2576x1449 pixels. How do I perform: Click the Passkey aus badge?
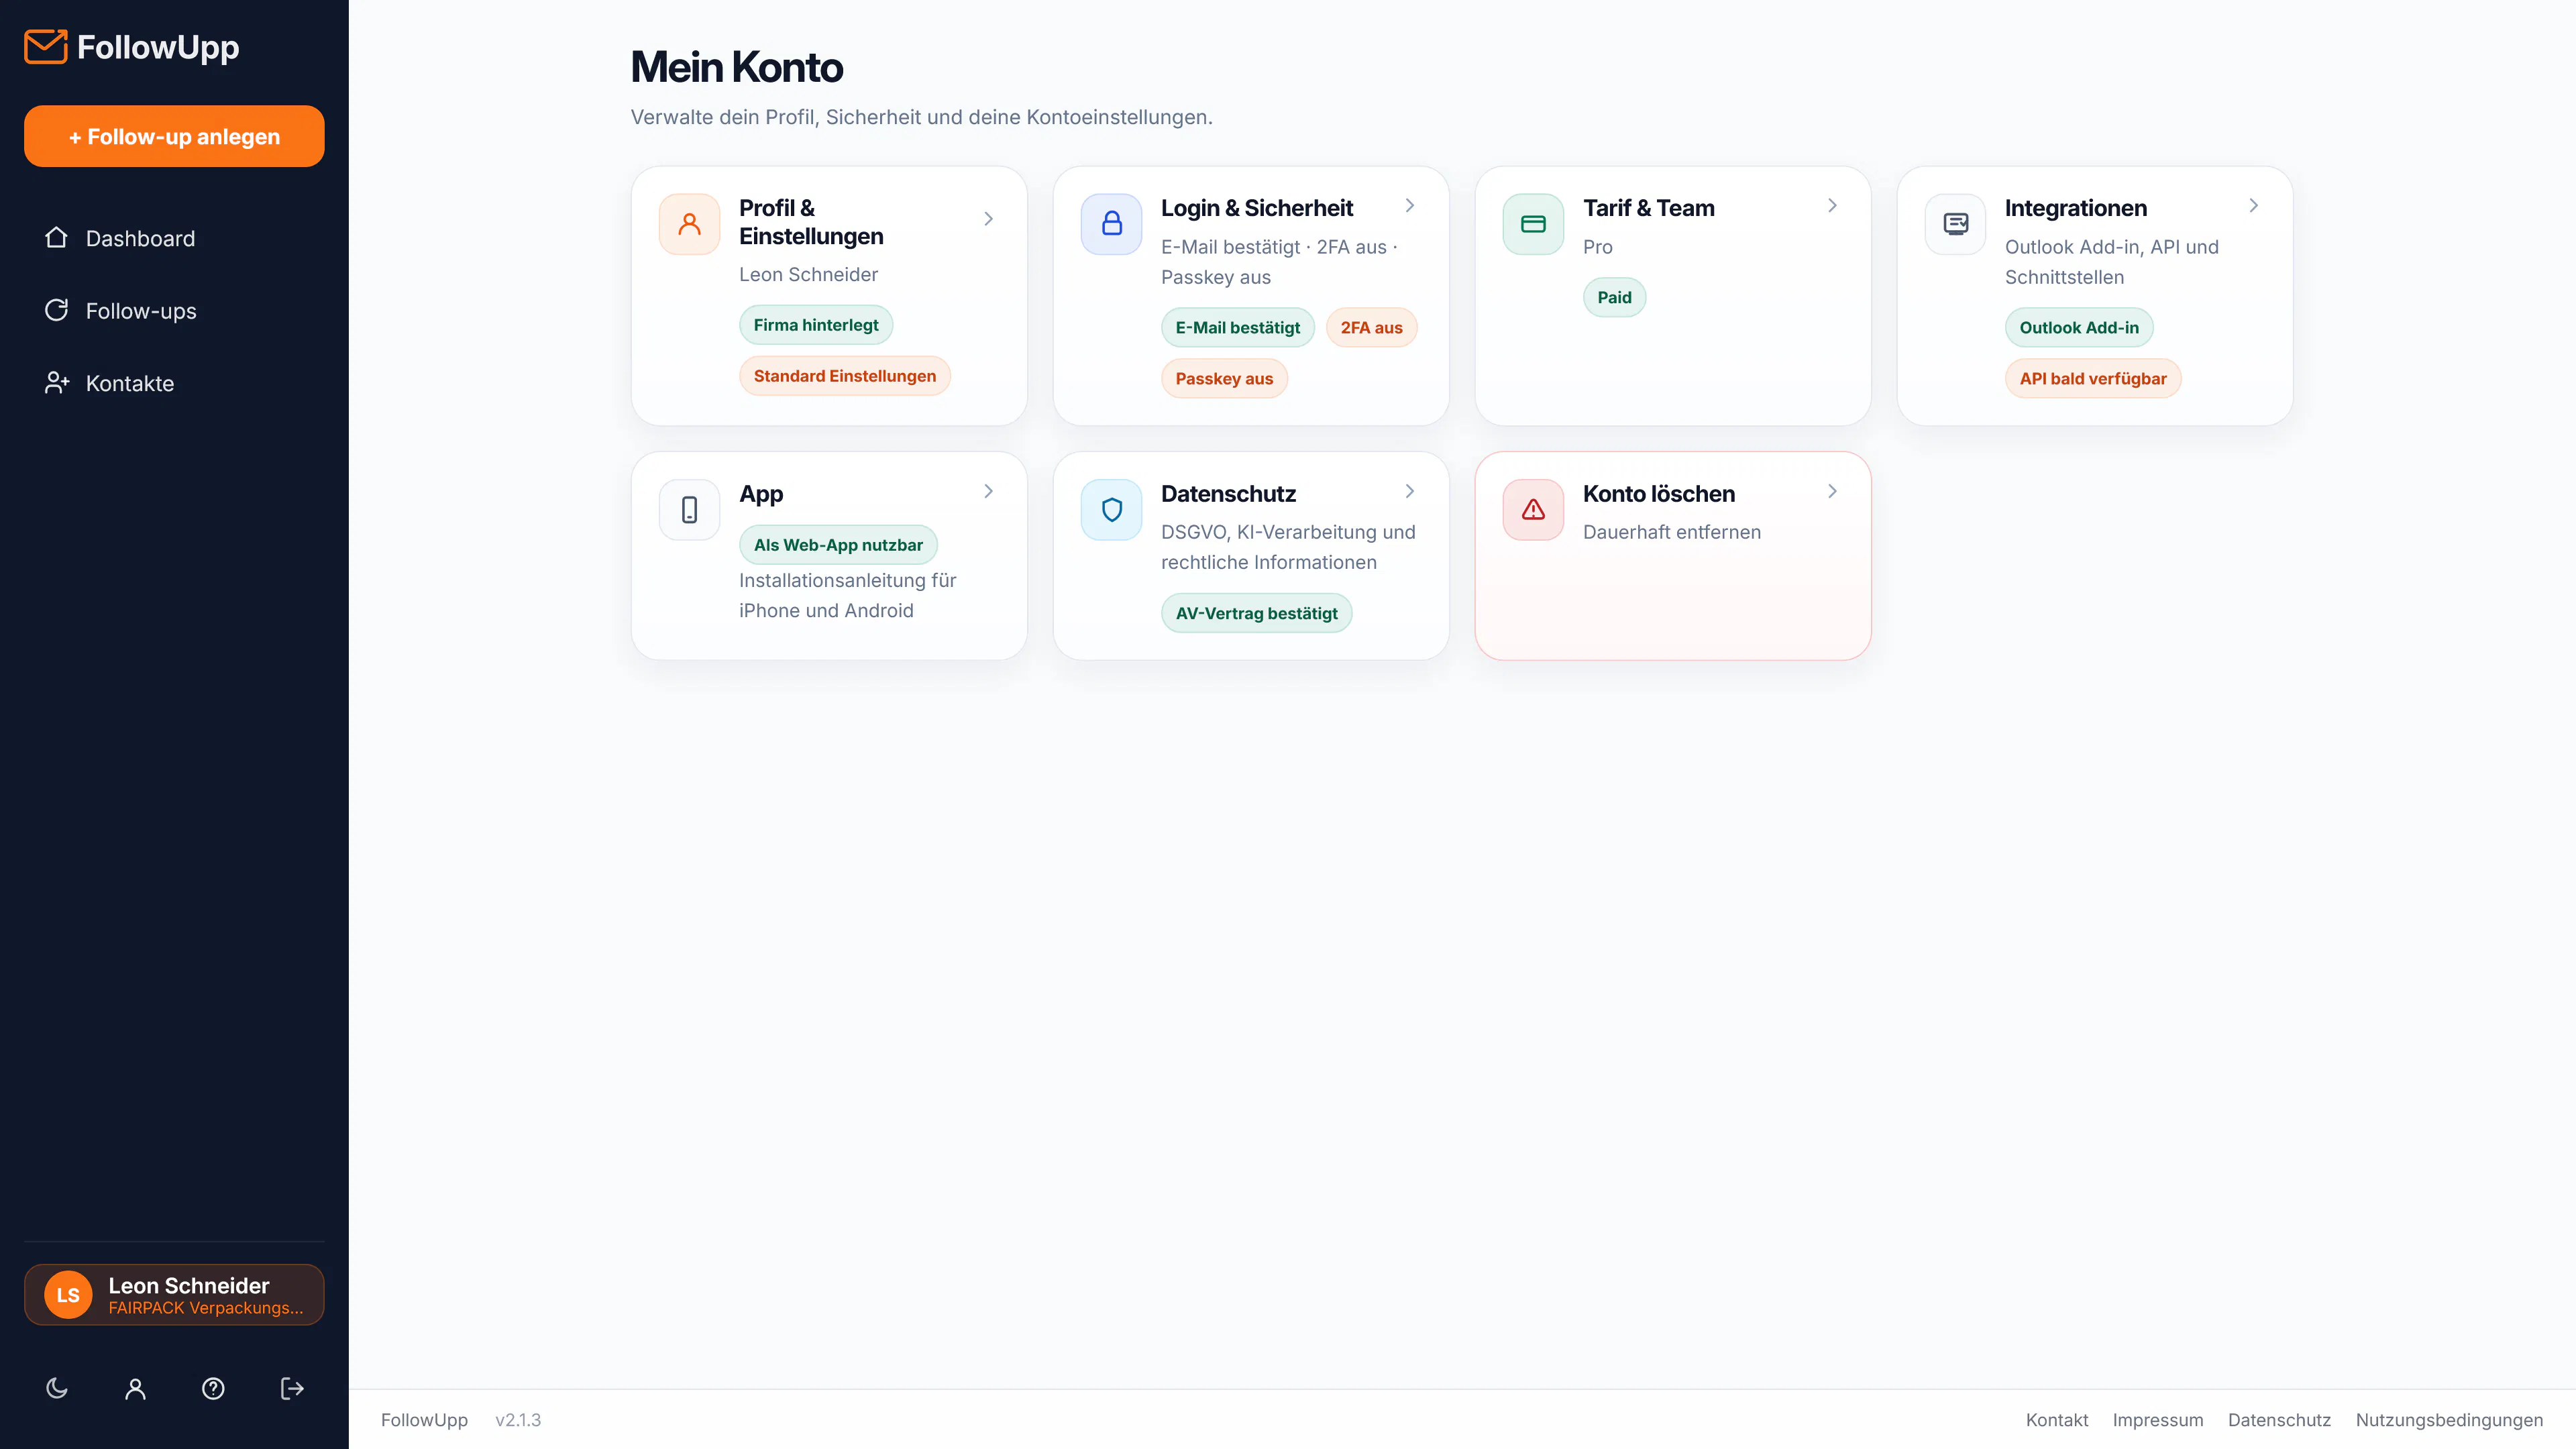point(1224,379)
